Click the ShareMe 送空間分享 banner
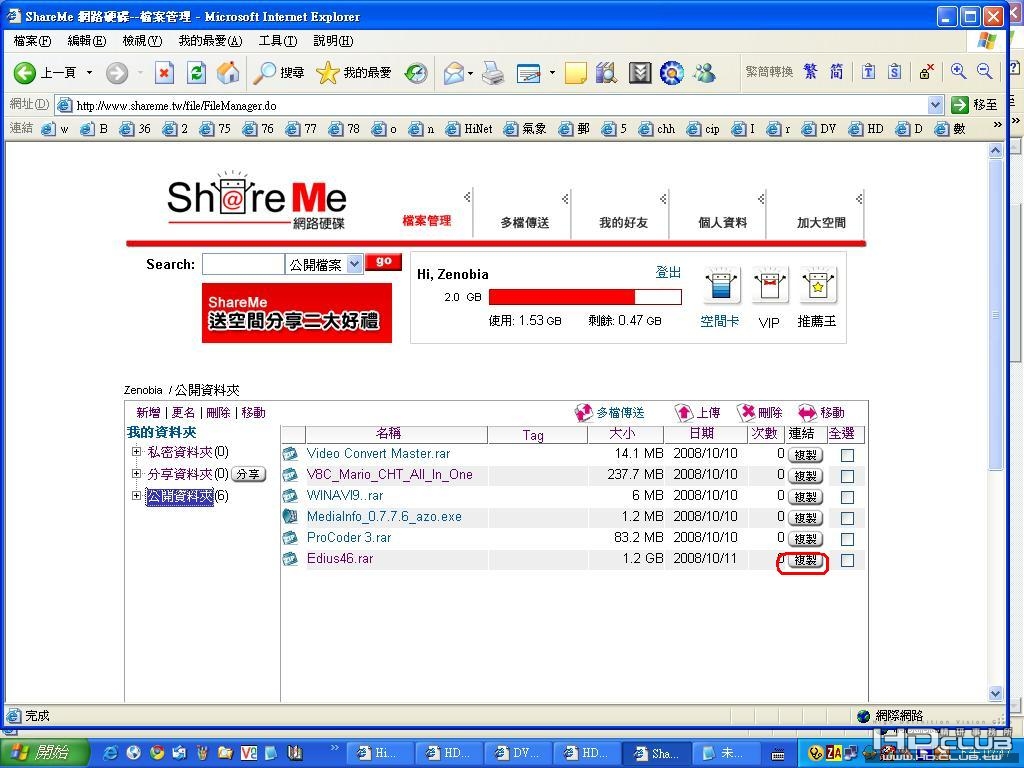The width and height of the screenshot is (1024, 768). pos(296,313)
